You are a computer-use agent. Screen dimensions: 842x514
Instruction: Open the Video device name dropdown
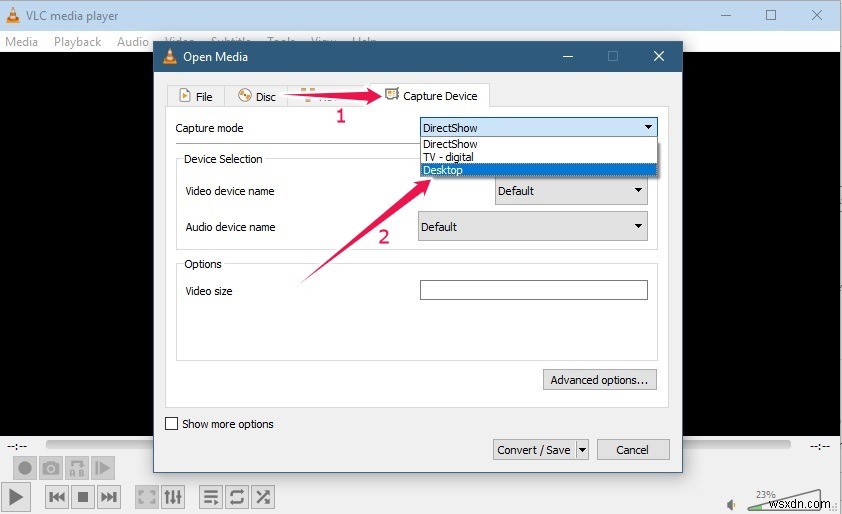pos(571,191)
